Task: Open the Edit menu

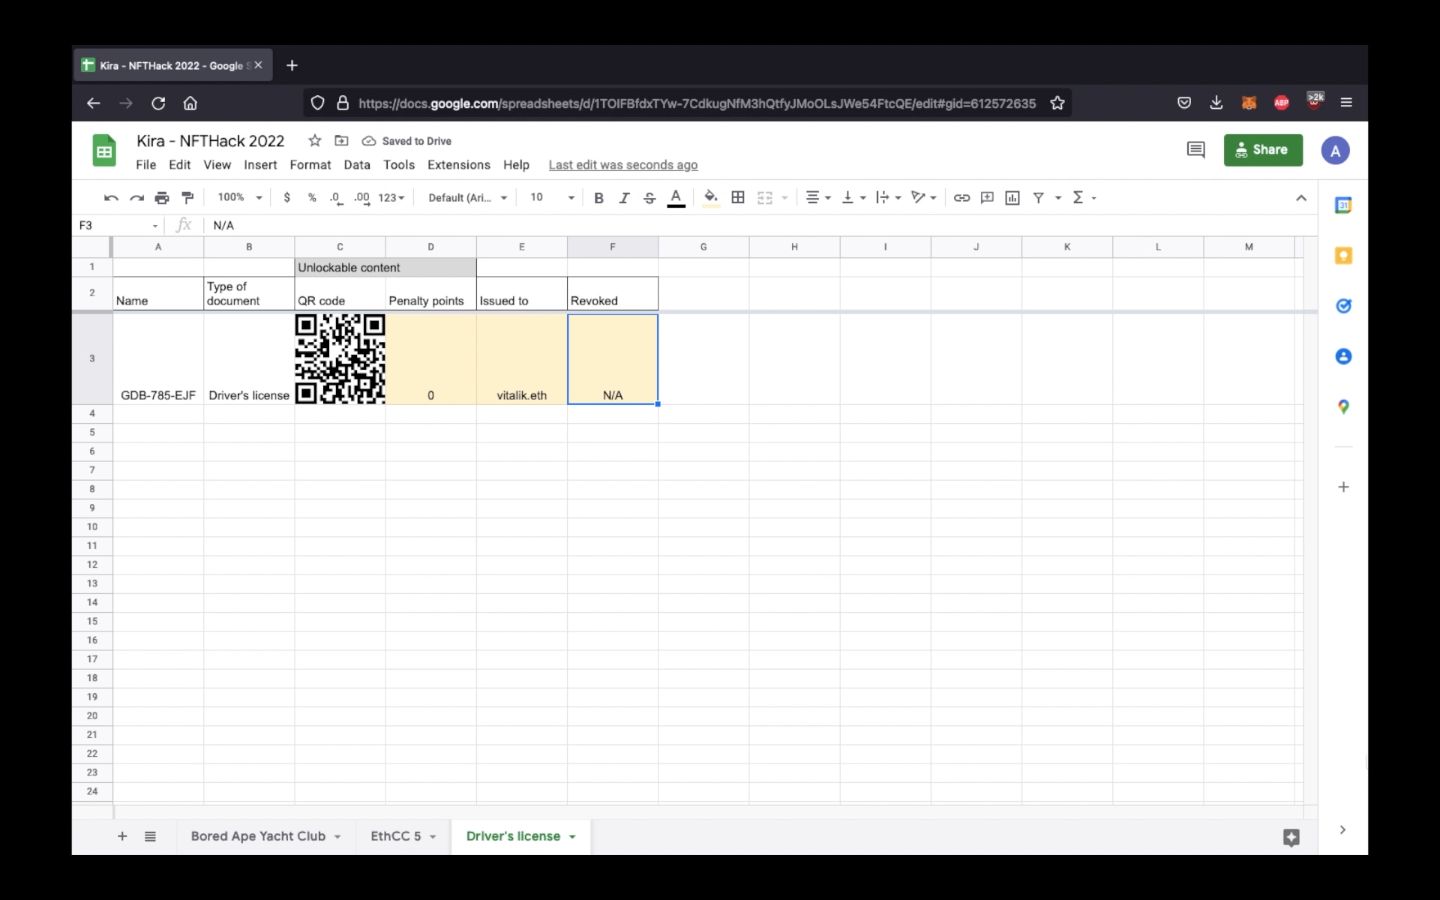Action: [x=180, y=165]
